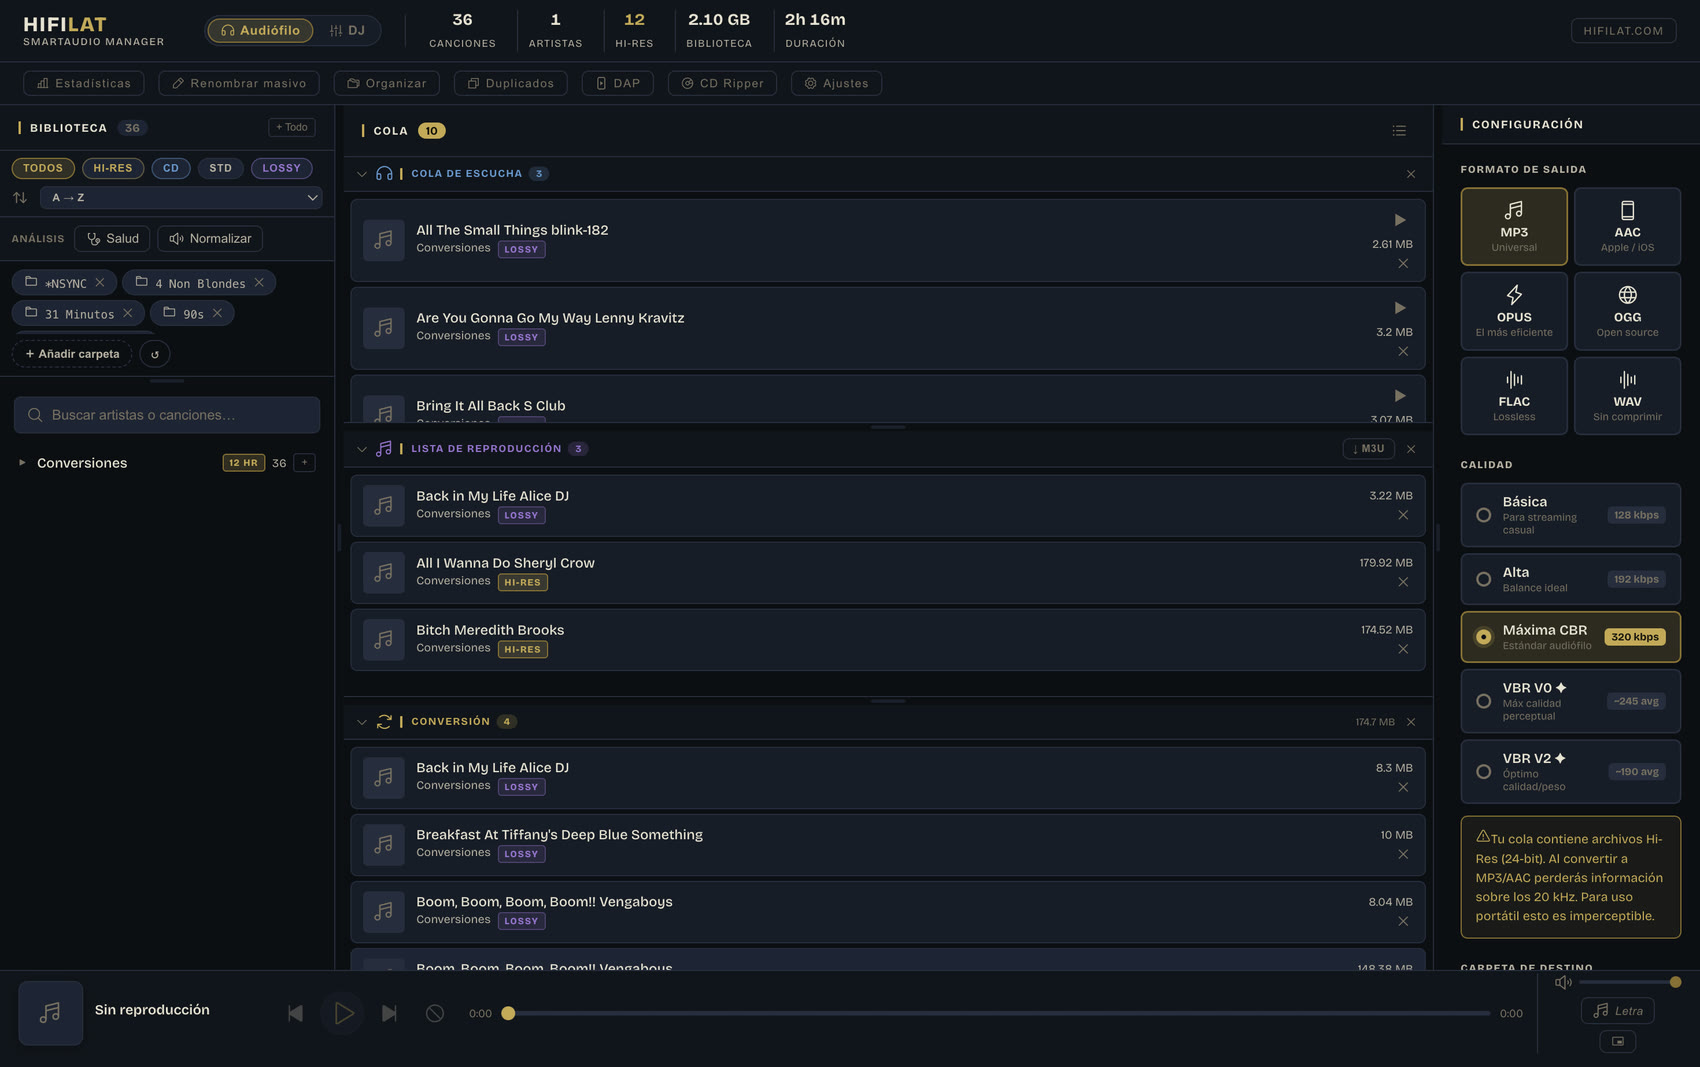This screenshot has height=1067, width=1700.
Task: Mute the volume speaker icon
Action: click(x=1563, y=982)
